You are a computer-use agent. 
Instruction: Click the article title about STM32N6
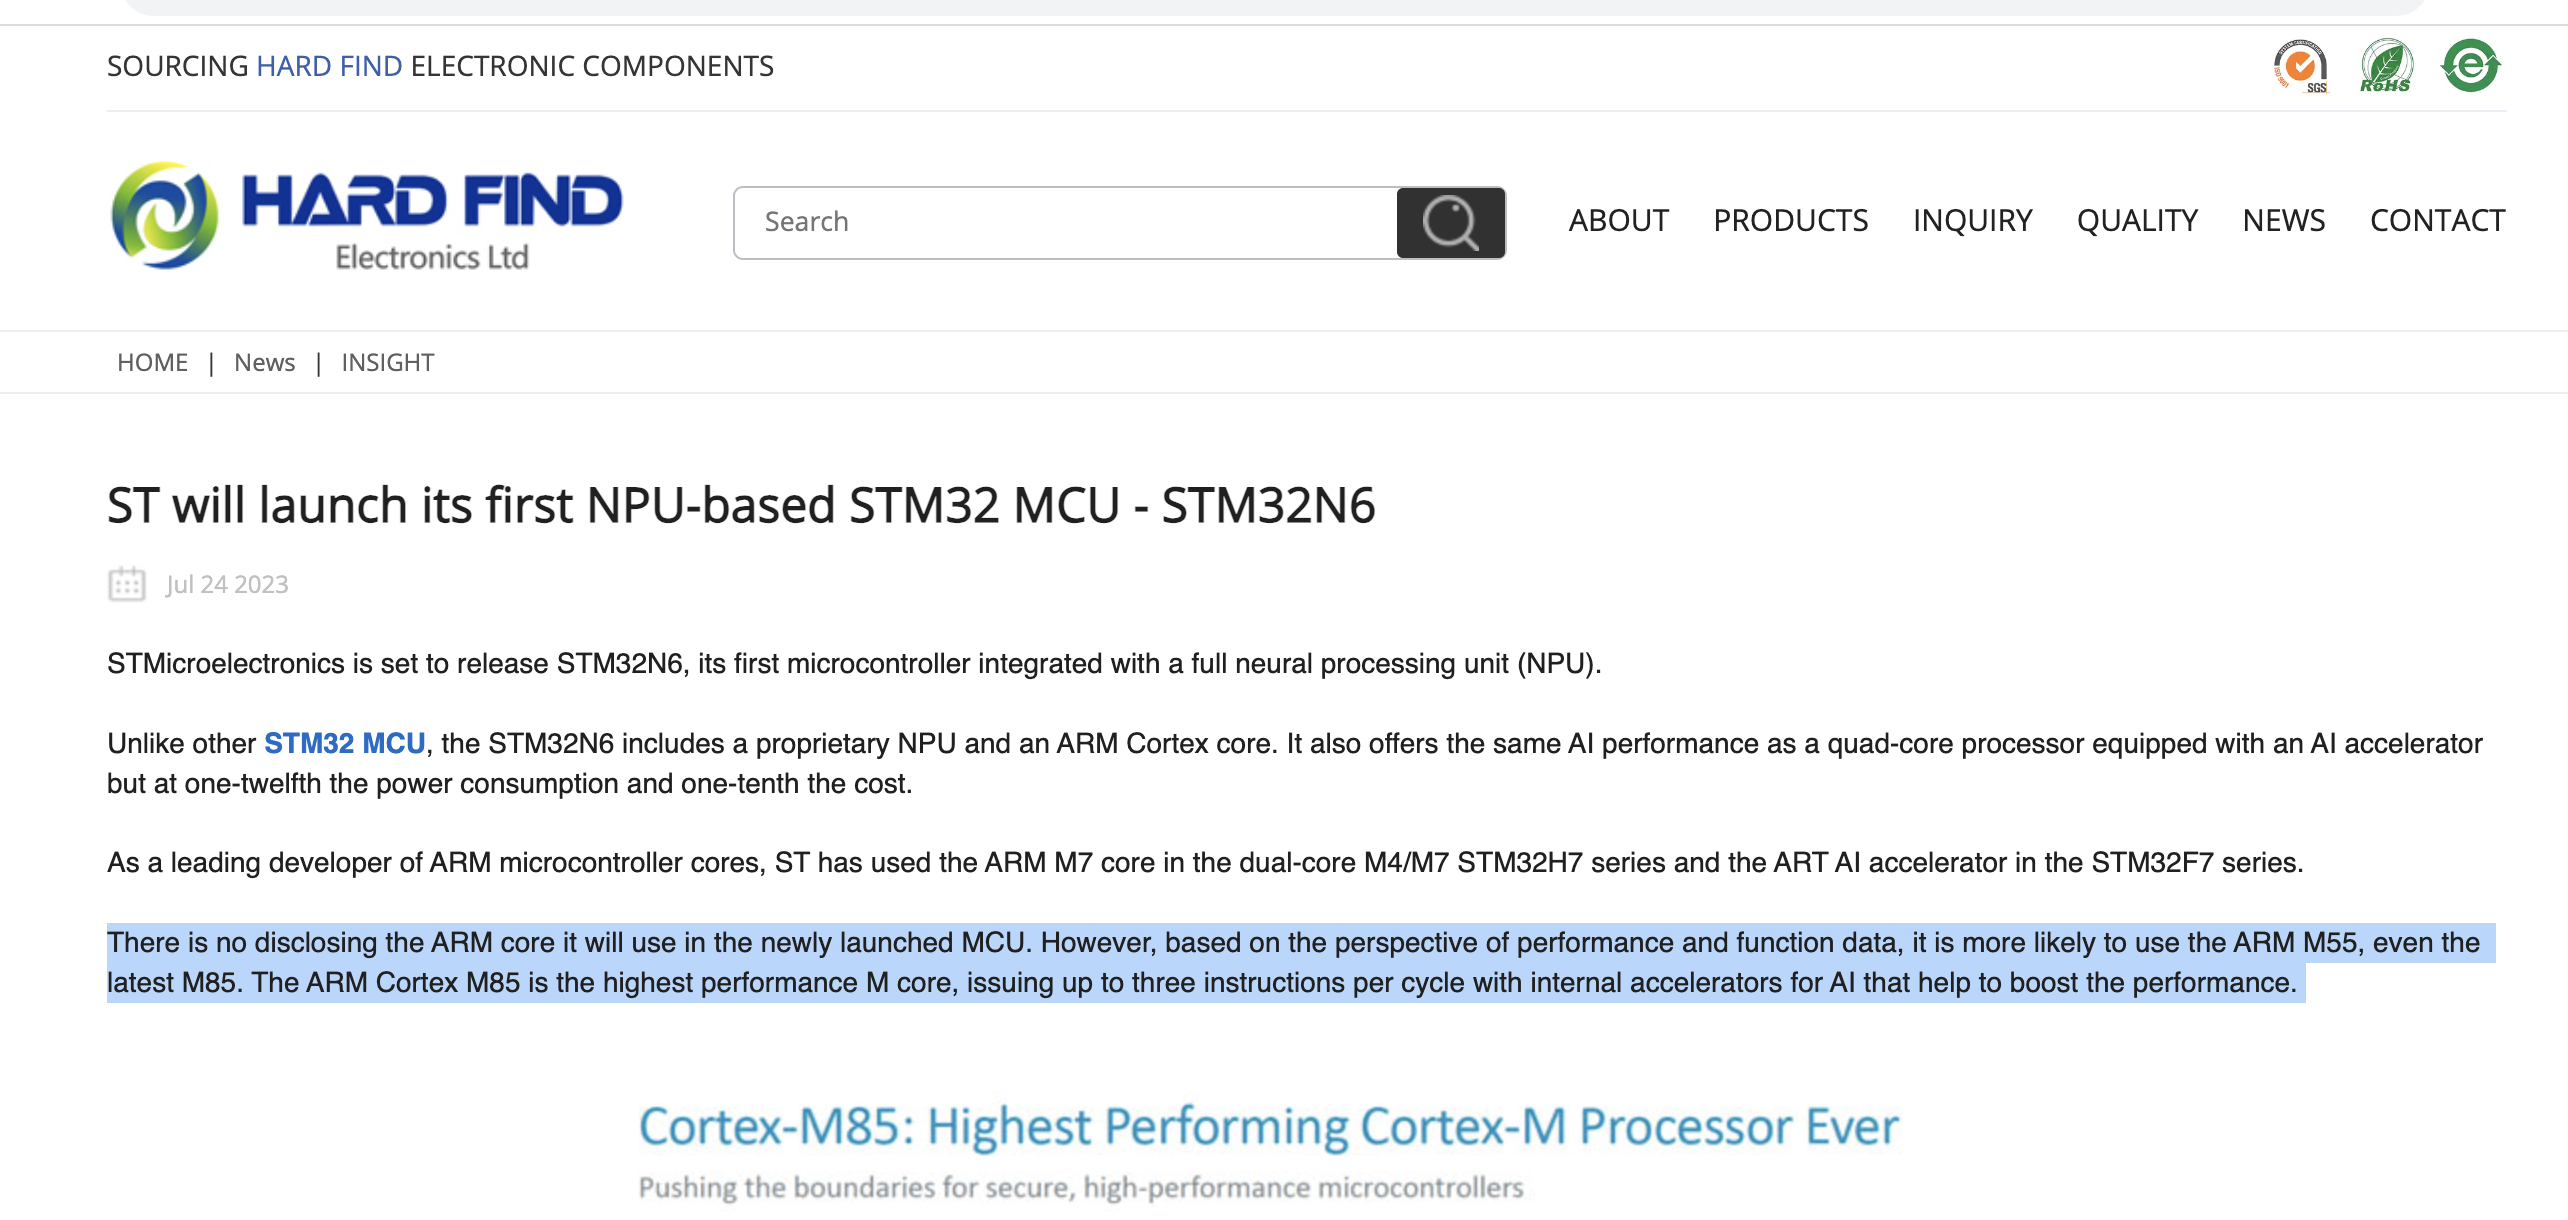(x=741, y=505)
